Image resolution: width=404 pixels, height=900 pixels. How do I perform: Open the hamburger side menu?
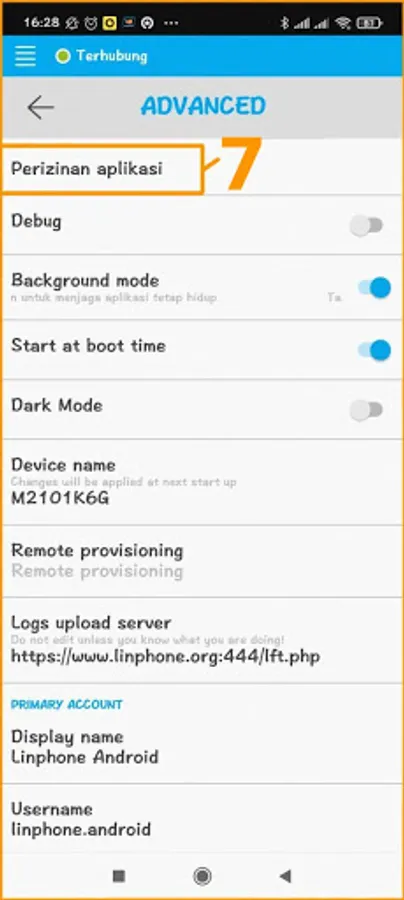point(25,56)
